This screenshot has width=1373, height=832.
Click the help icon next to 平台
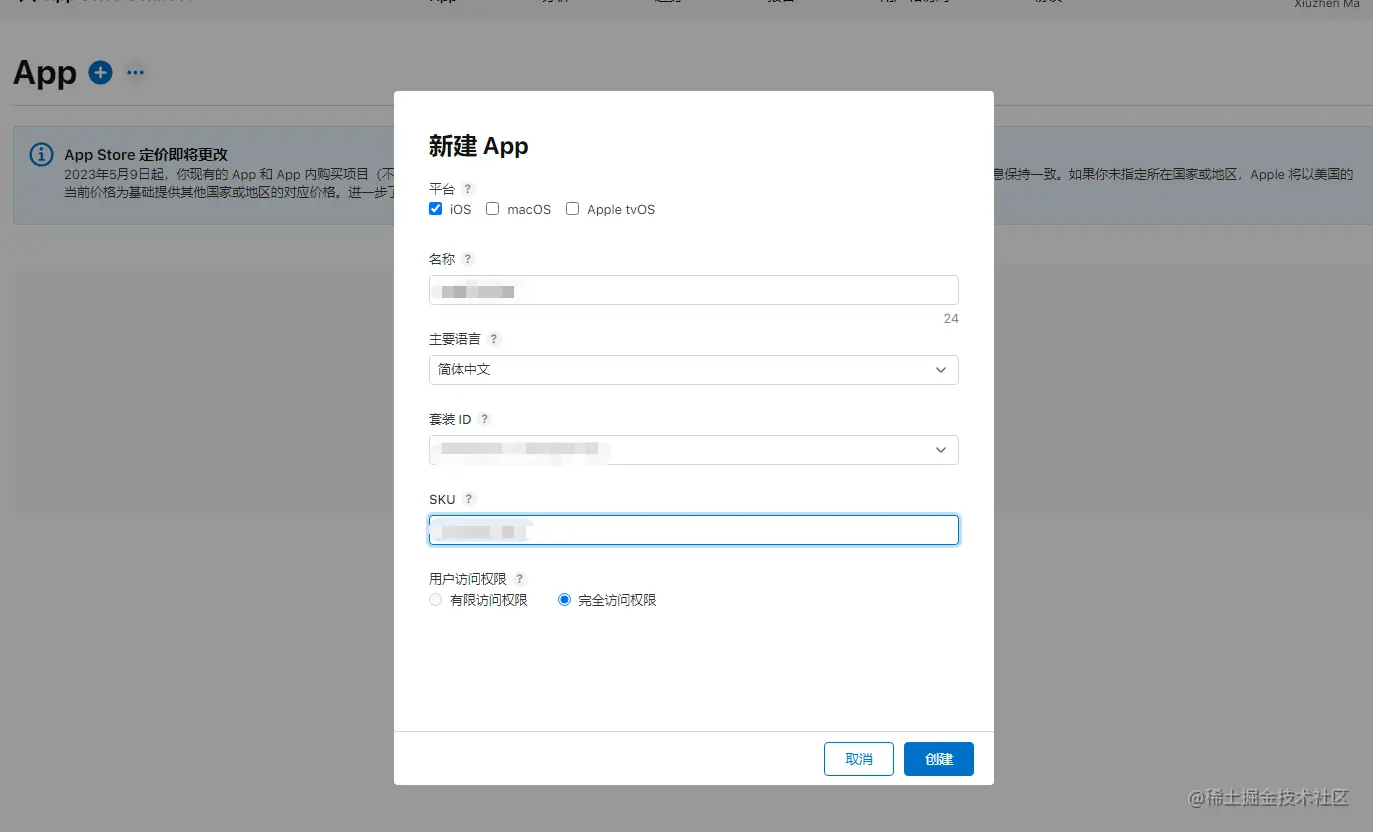click(467, 189)
